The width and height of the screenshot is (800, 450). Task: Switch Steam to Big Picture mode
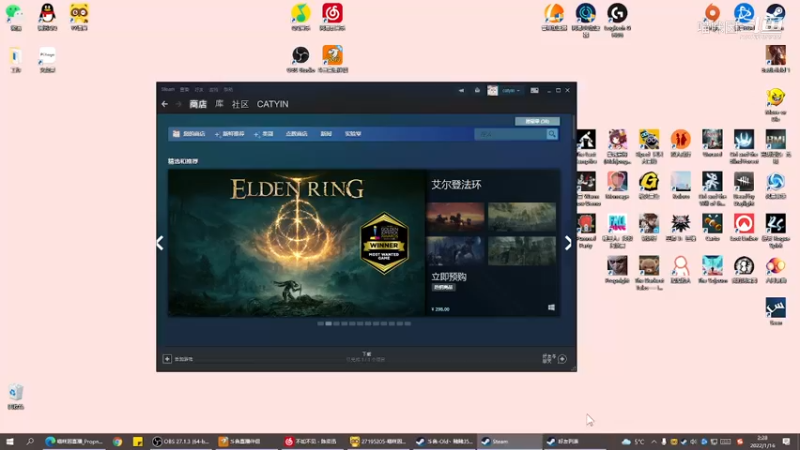[534, 90]
